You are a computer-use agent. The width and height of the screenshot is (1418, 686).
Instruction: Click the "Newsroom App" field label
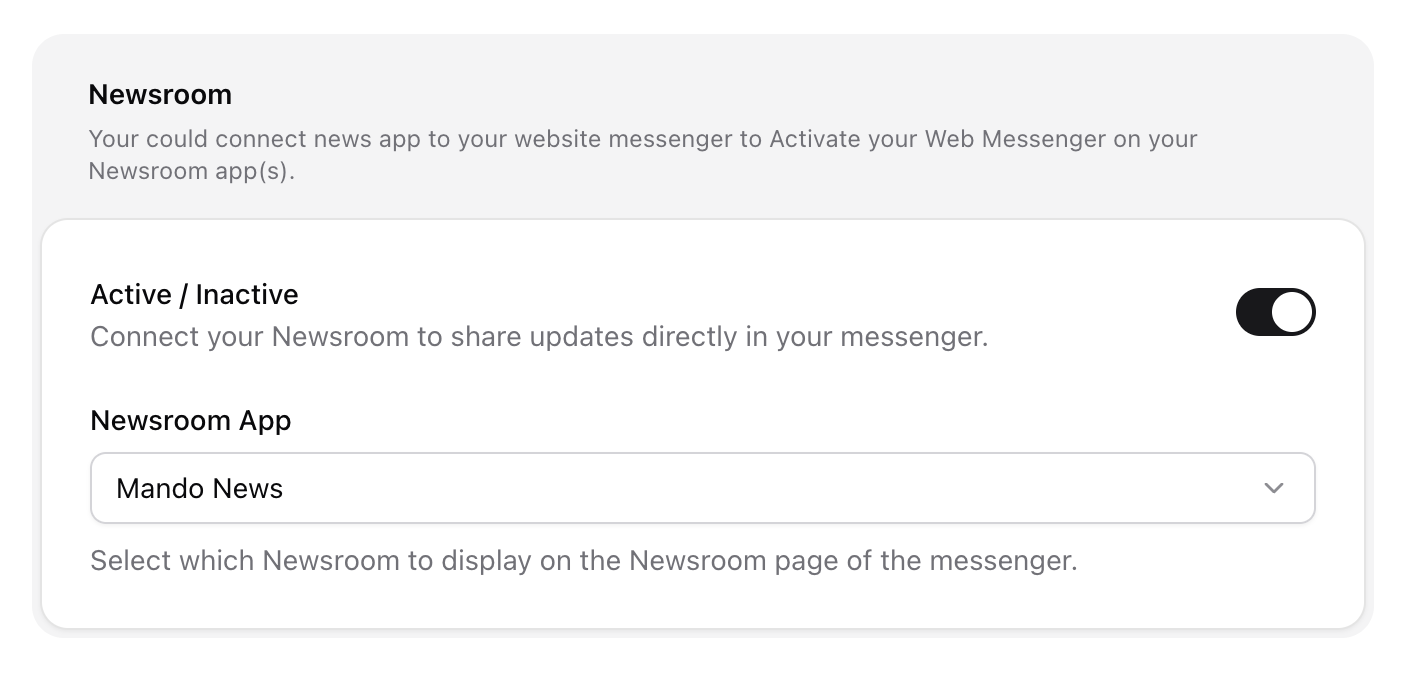[x=190, y=421]
